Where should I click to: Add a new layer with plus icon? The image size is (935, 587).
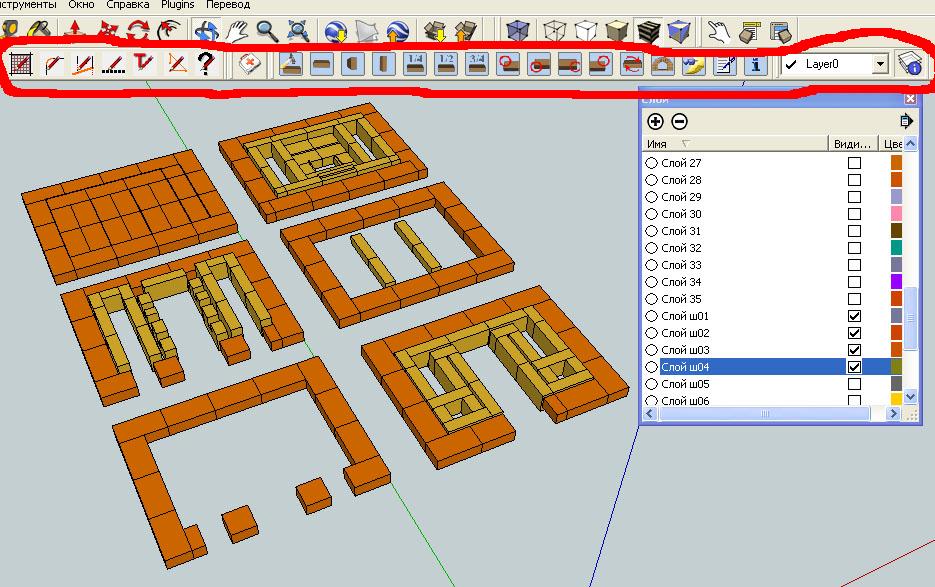pyautogui.click(x=655, y=121)
